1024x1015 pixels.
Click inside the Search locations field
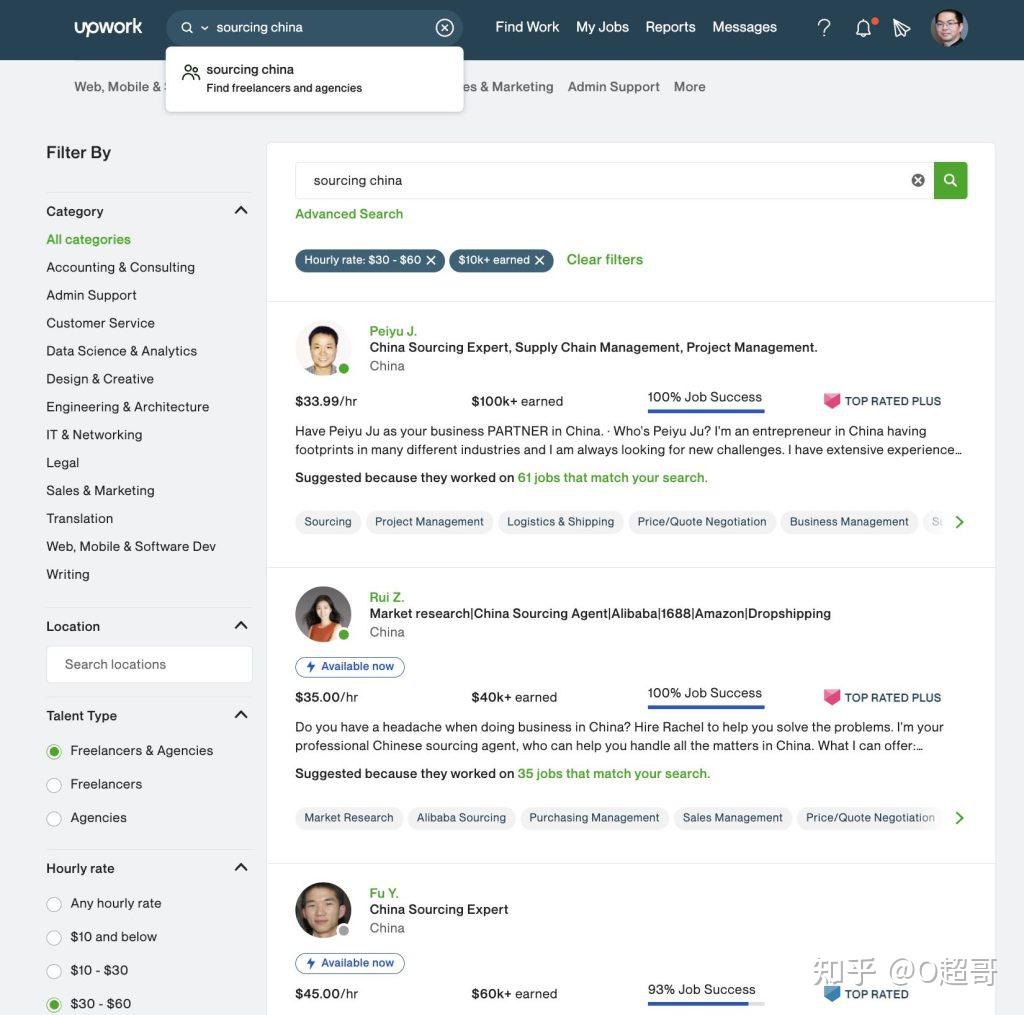coord(148,663)
